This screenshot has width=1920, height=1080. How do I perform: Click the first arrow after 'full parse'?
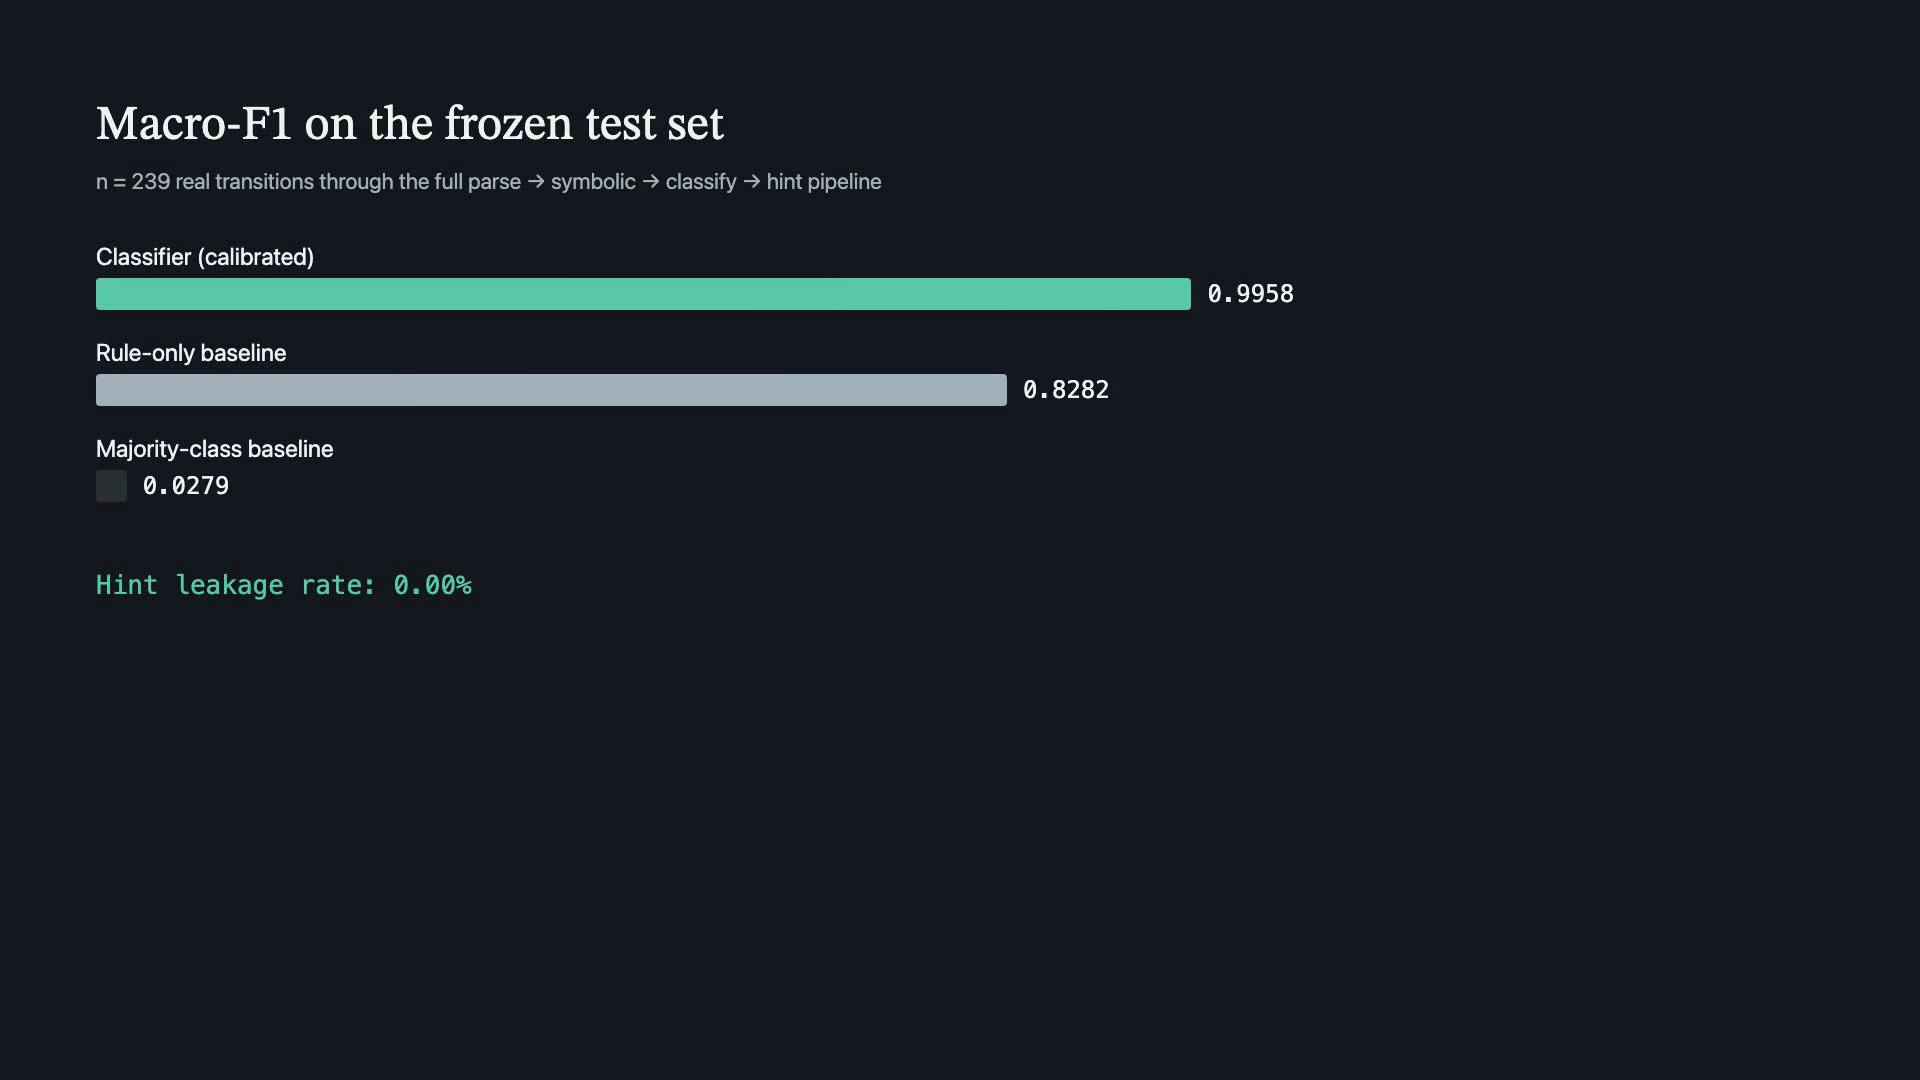pyautogui.click(x=536, y=182)
